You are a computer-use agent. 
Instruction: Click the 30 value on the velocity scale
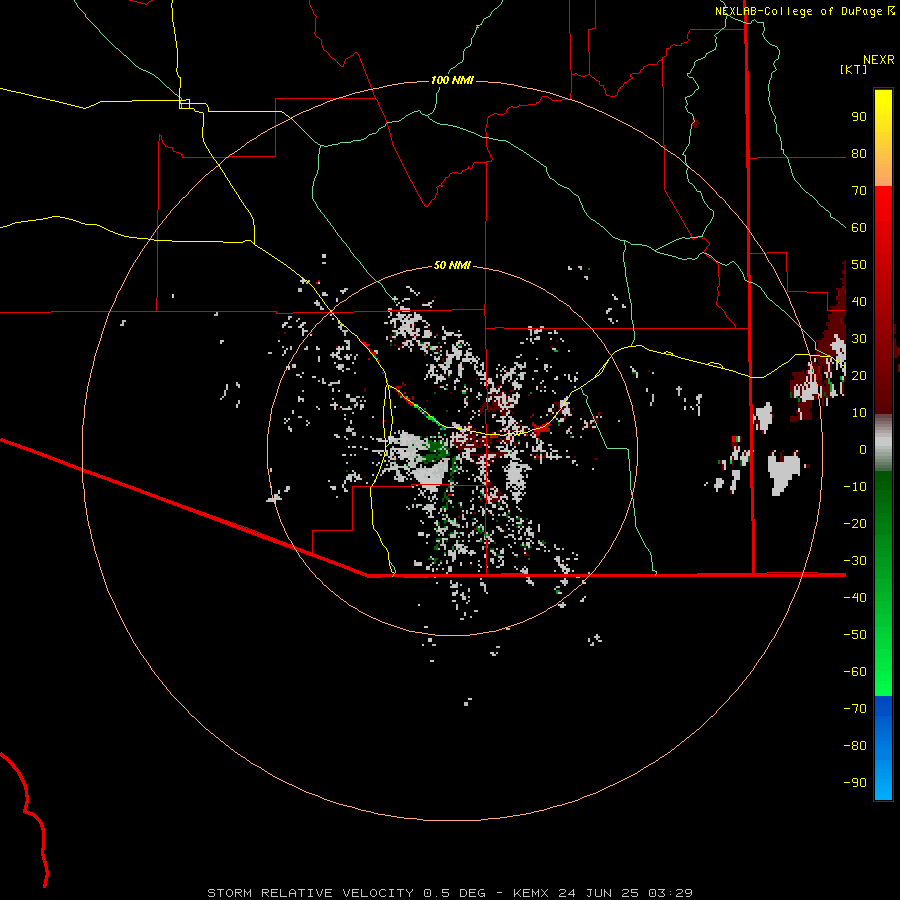pos(859,339)
